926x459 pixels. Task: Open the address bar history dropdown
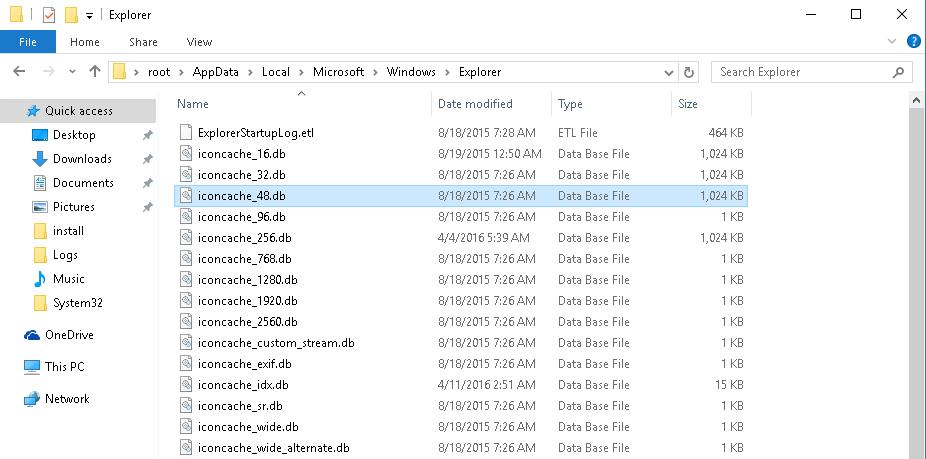pos(669,72)
